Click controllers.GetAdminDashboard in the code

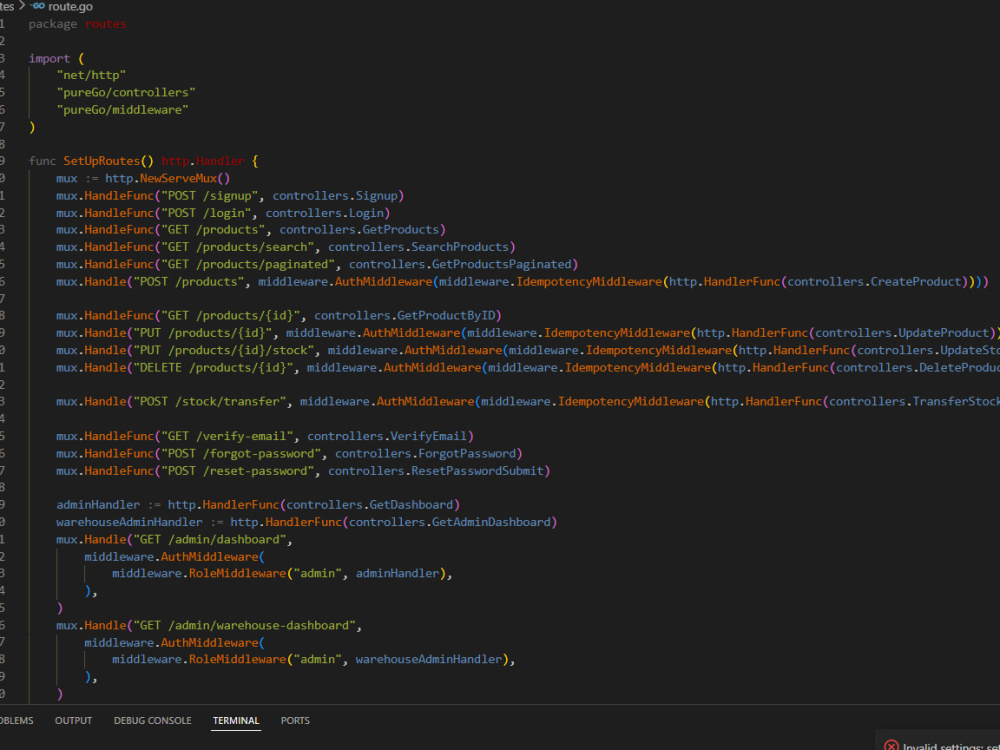point(450,522)
